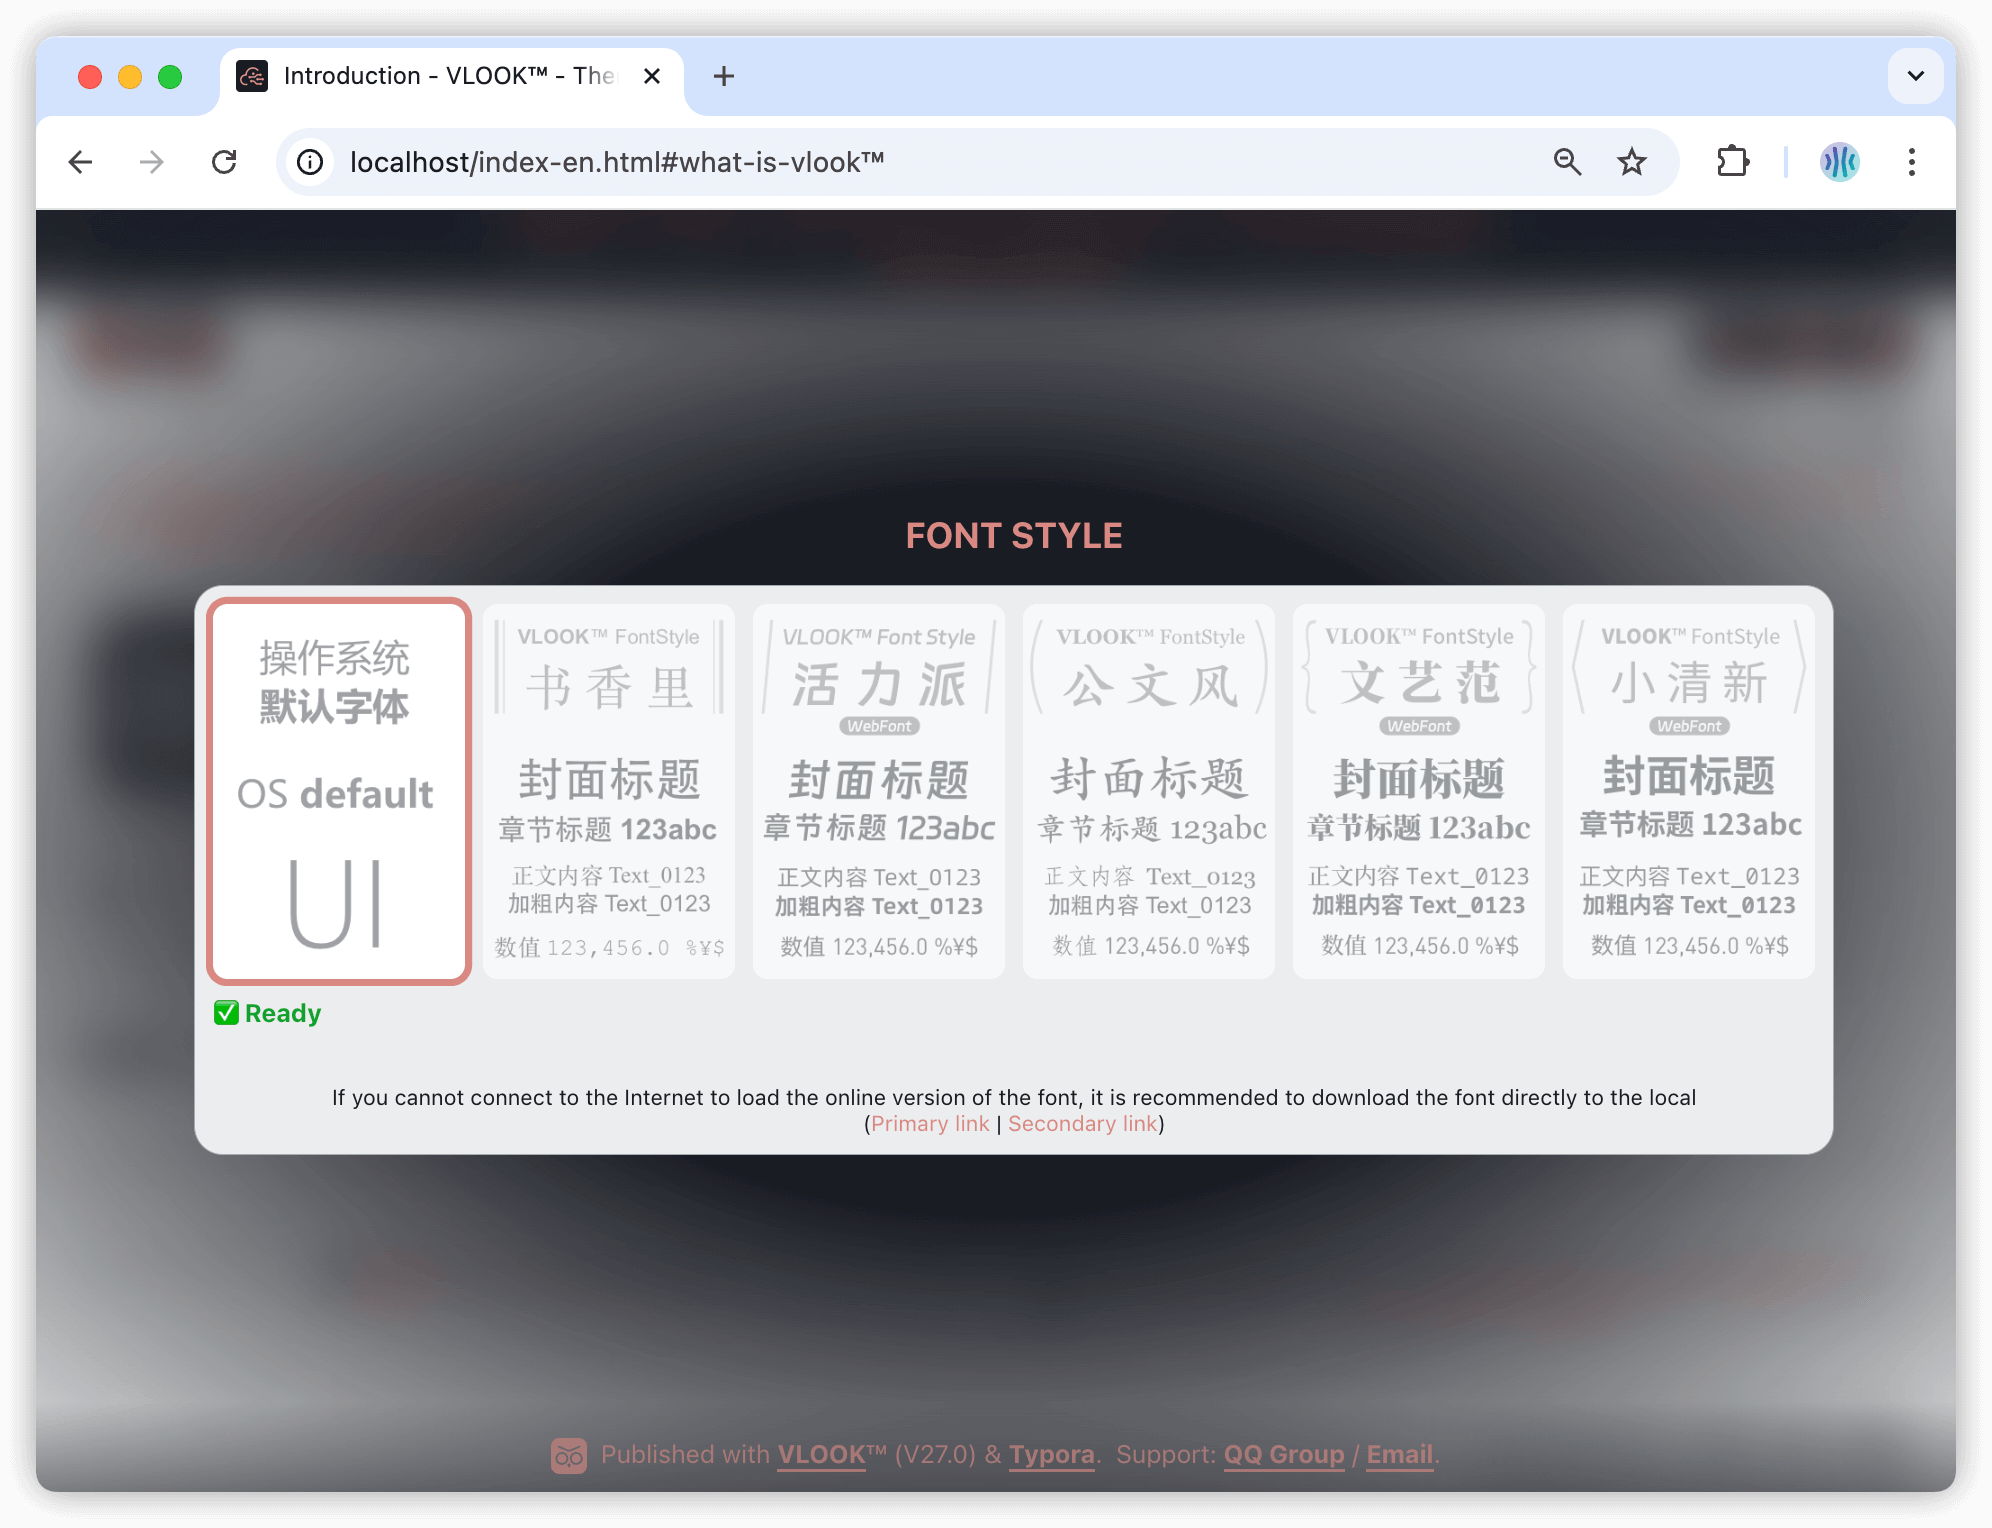This screenshot has height=1528, width=1992.
Task: Open the zoom magnifier in address bar
Action: pyautogui.click(x=1567, y=162)
